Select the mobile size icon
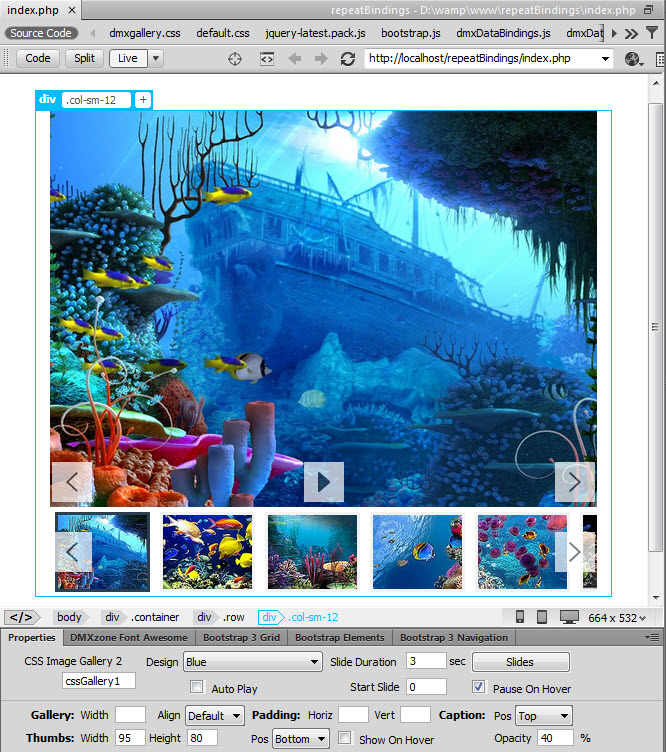 pyautogui.click(x=520, y=617)
